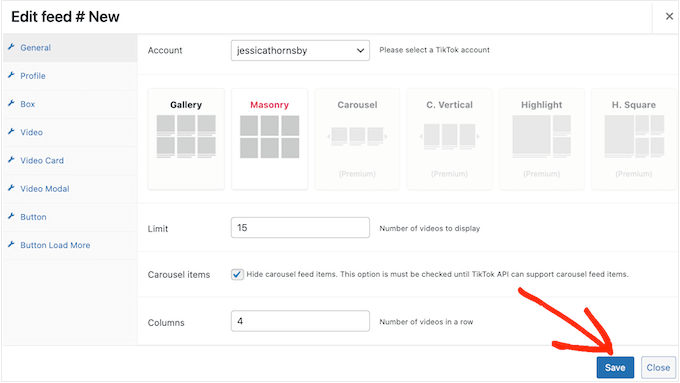
Task: Select the Highlight layout tile
Action: 542,139
